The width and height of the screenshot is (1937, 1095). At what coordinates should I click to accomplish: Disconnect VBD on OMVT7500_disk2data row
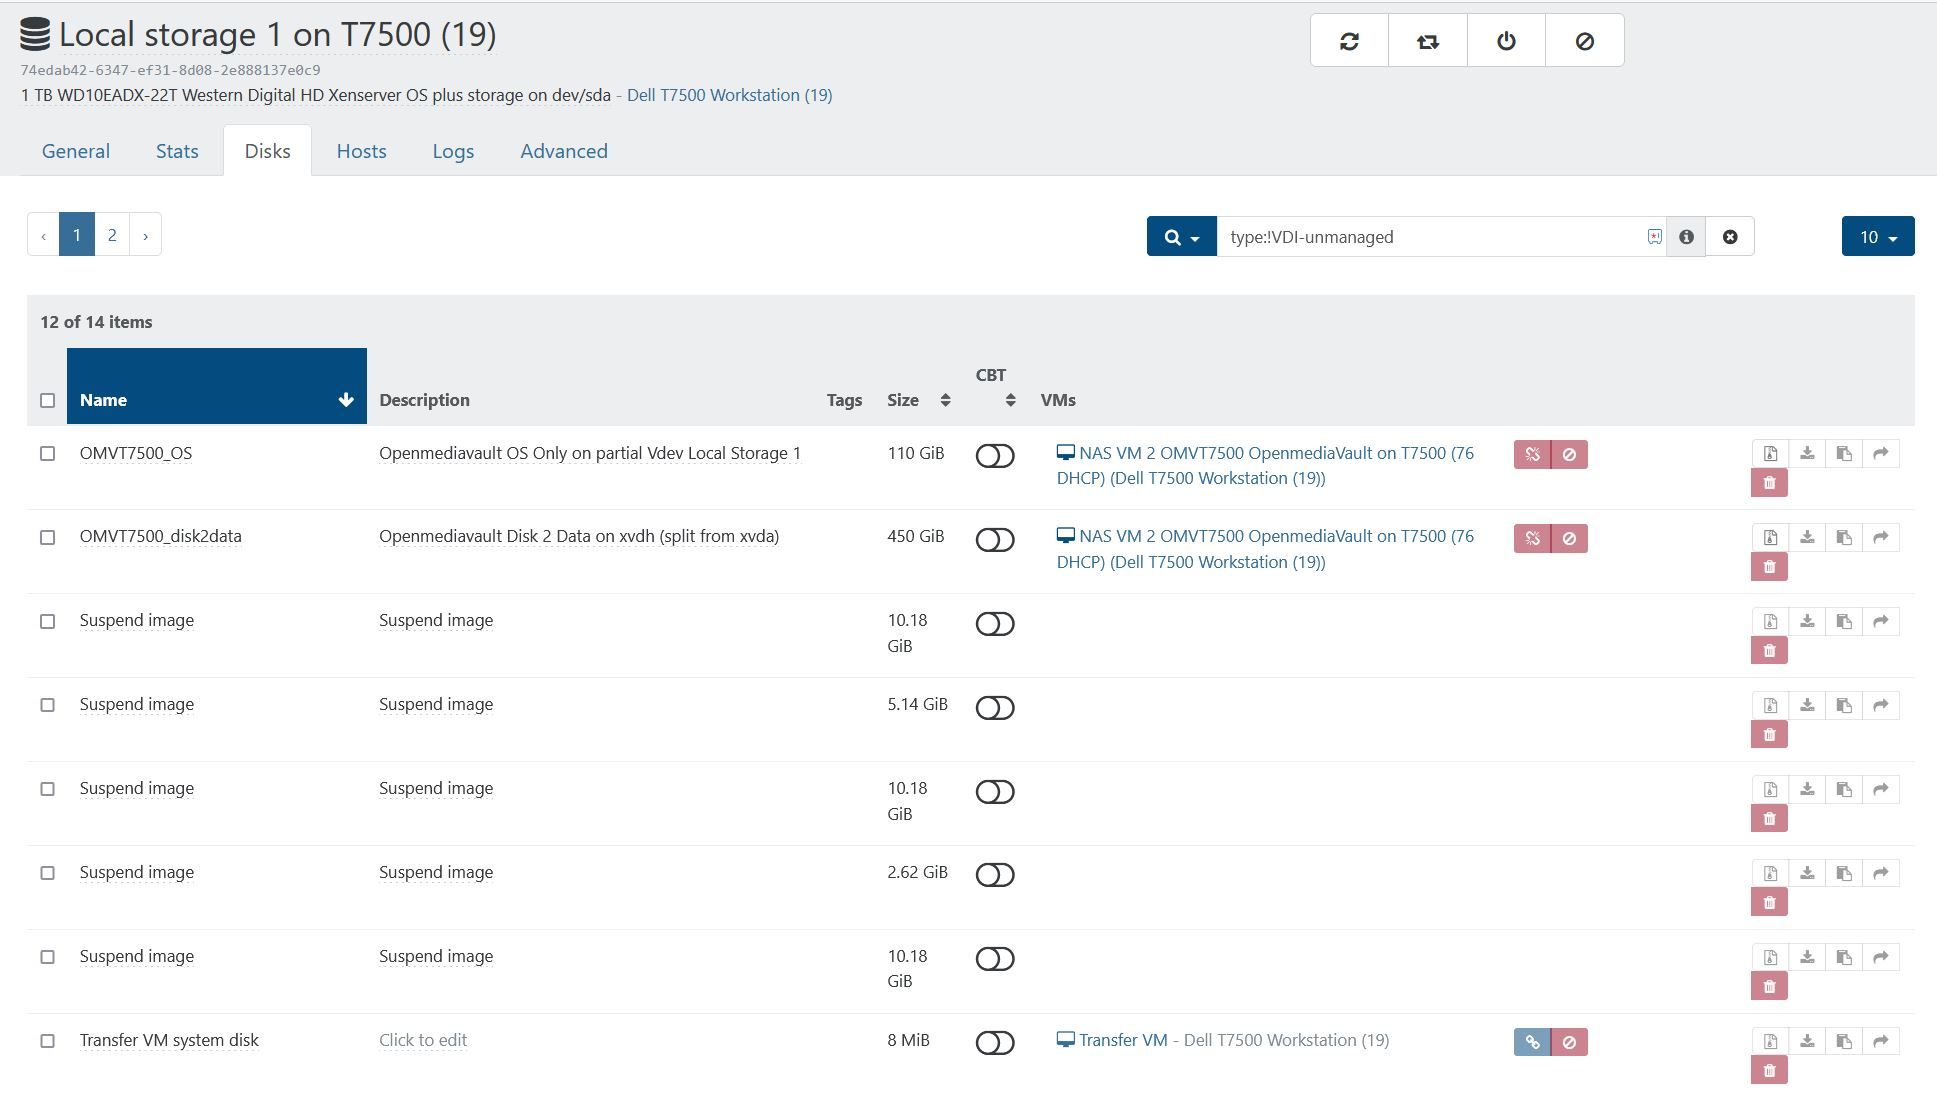[1532, 538]
